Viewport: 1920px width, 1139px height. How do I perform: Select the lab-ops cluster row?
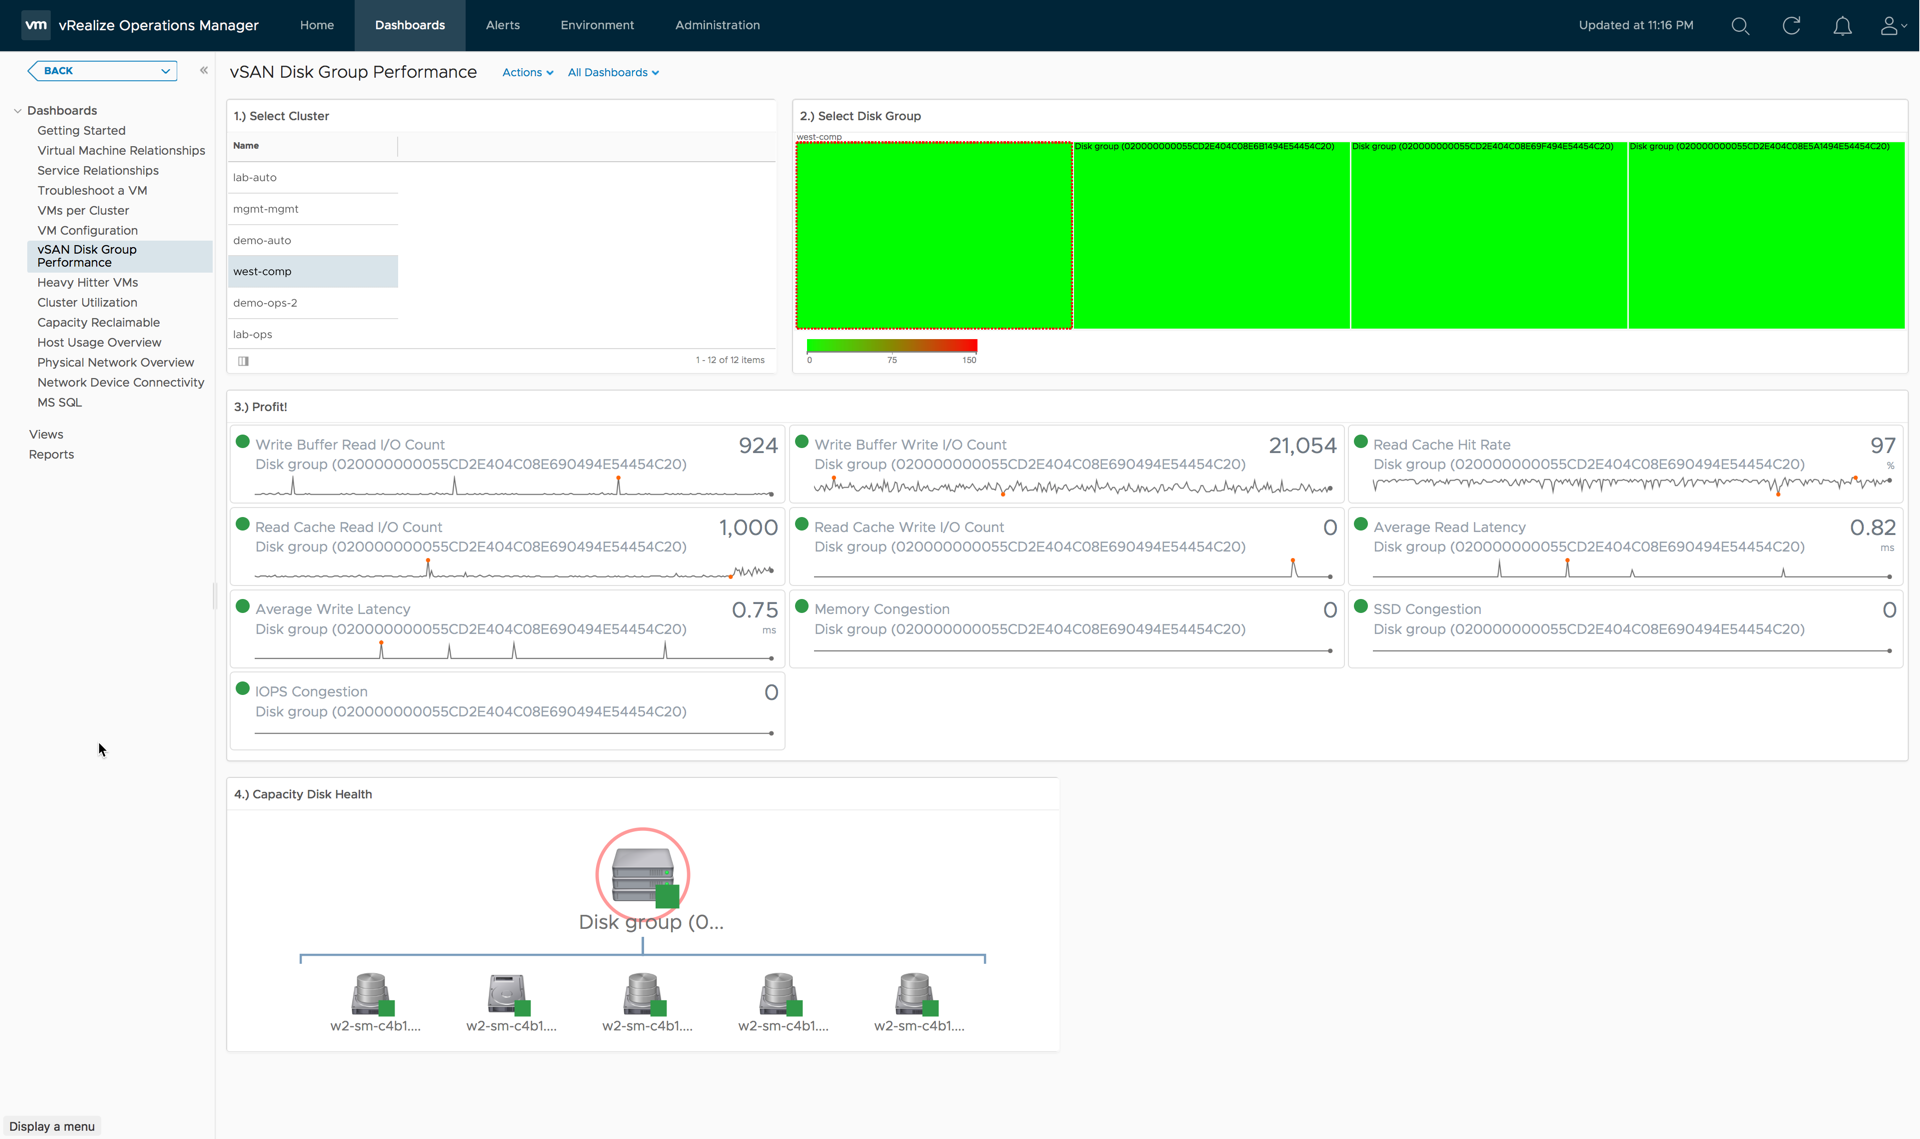coord(313,334)
